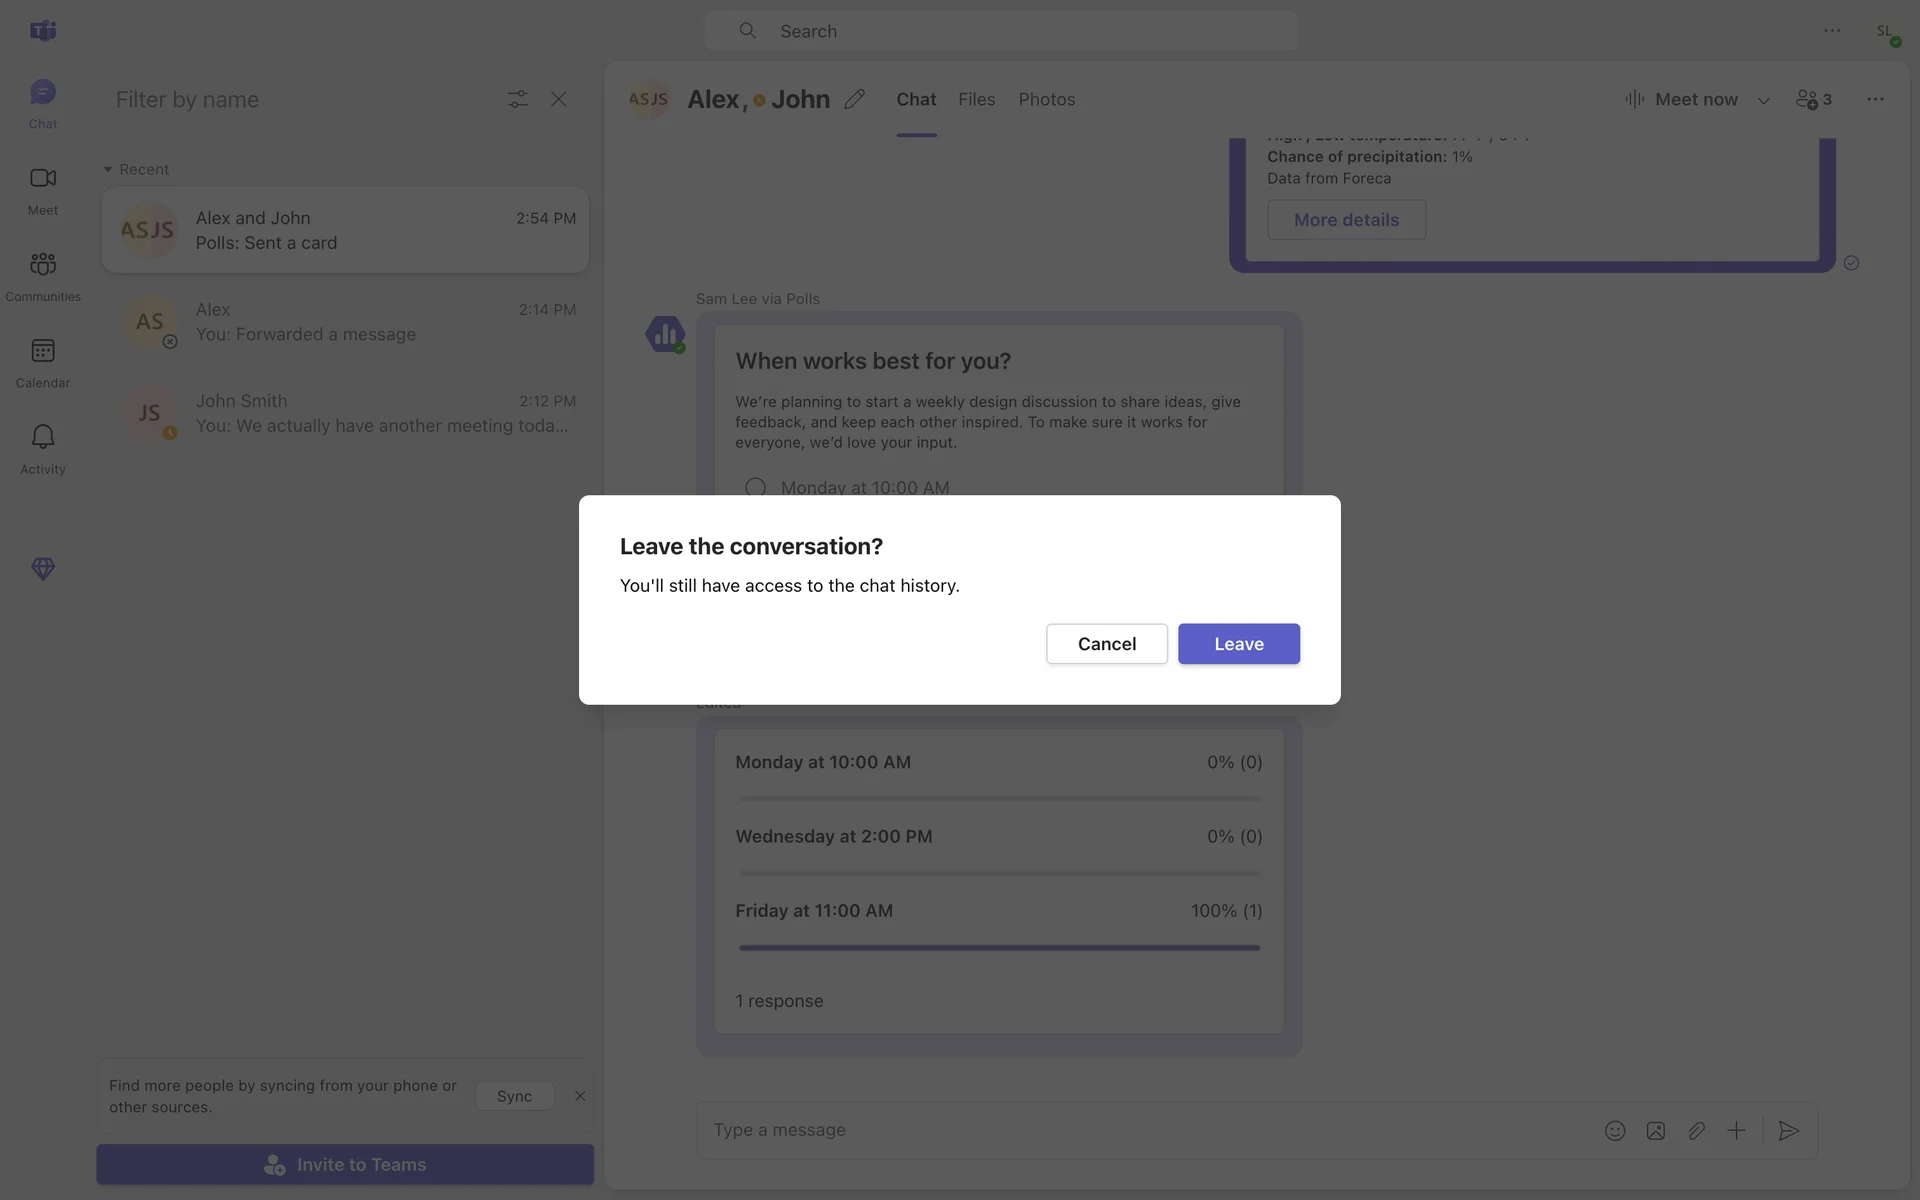Open the participants list showing 3
The height and width of the screenshot is (1200, 1920).
[x=1814, y=99]
